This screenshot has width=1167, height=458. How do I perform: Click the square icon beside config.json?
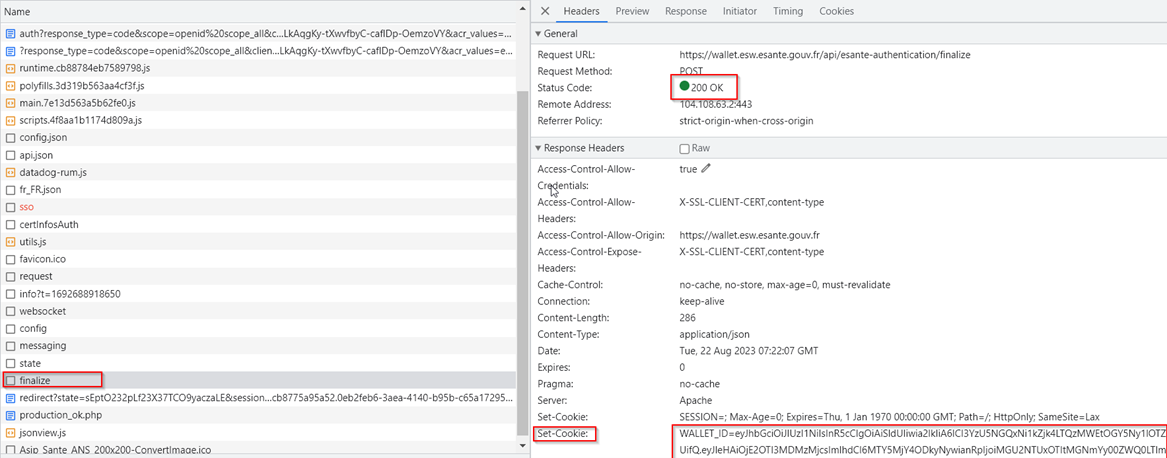click(11, 138)
